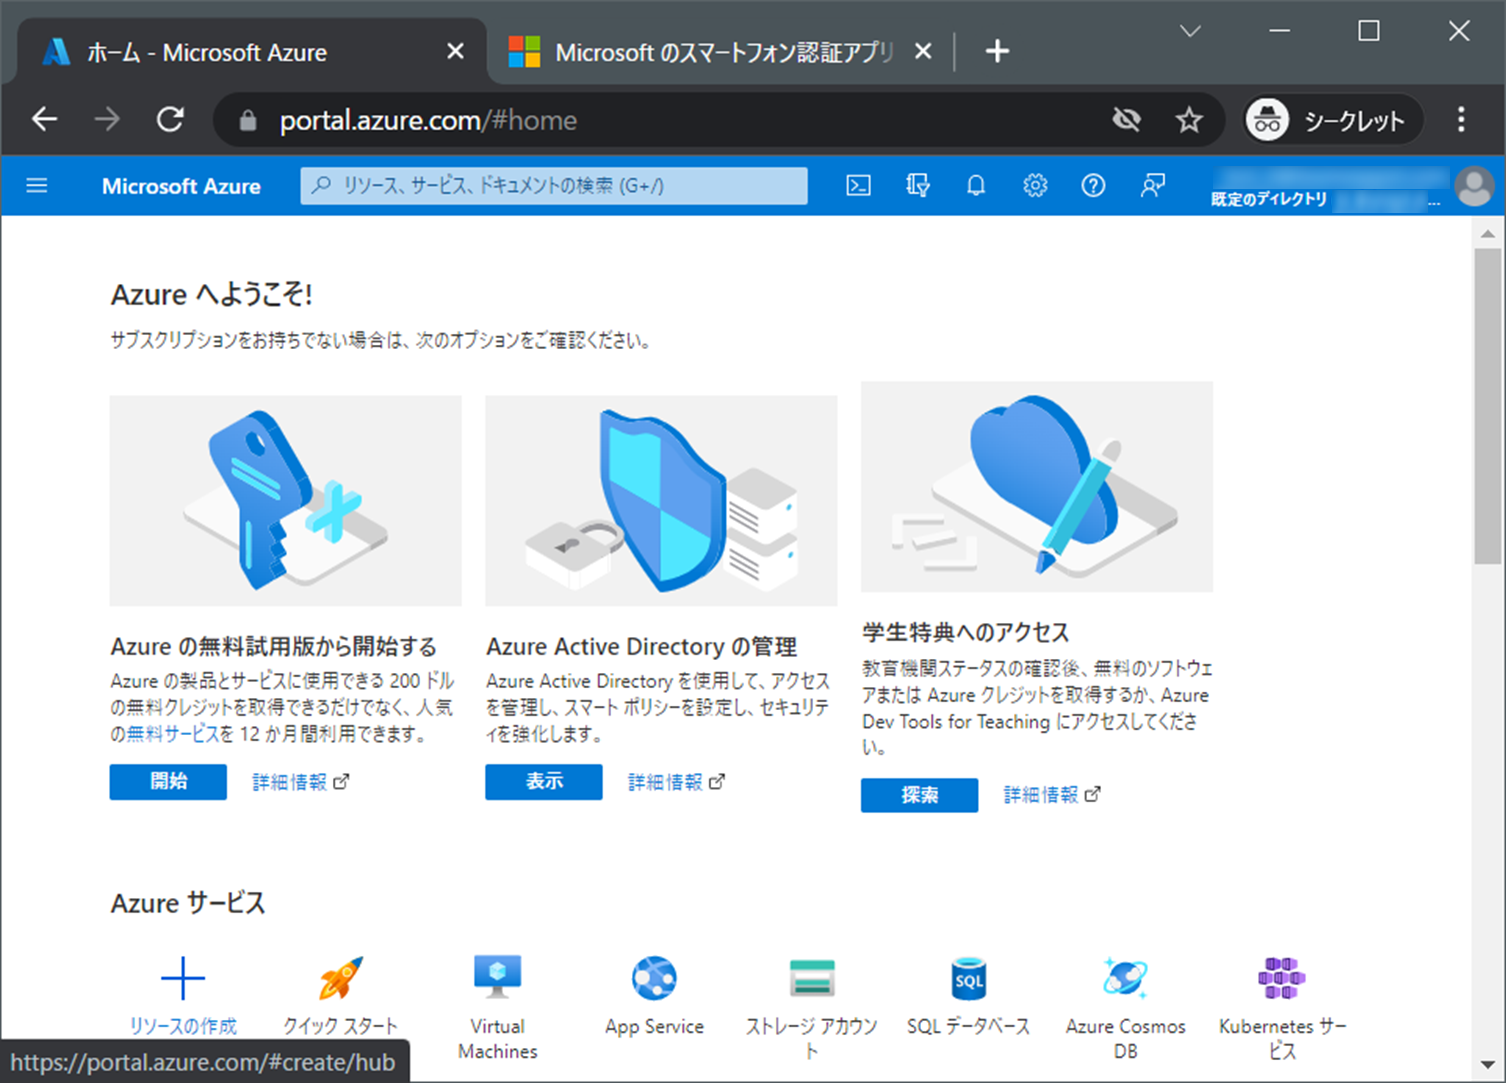Open the App Service icon
Image resolution: width=1506 pixels, height=1083 pixels.
point(654,978)
